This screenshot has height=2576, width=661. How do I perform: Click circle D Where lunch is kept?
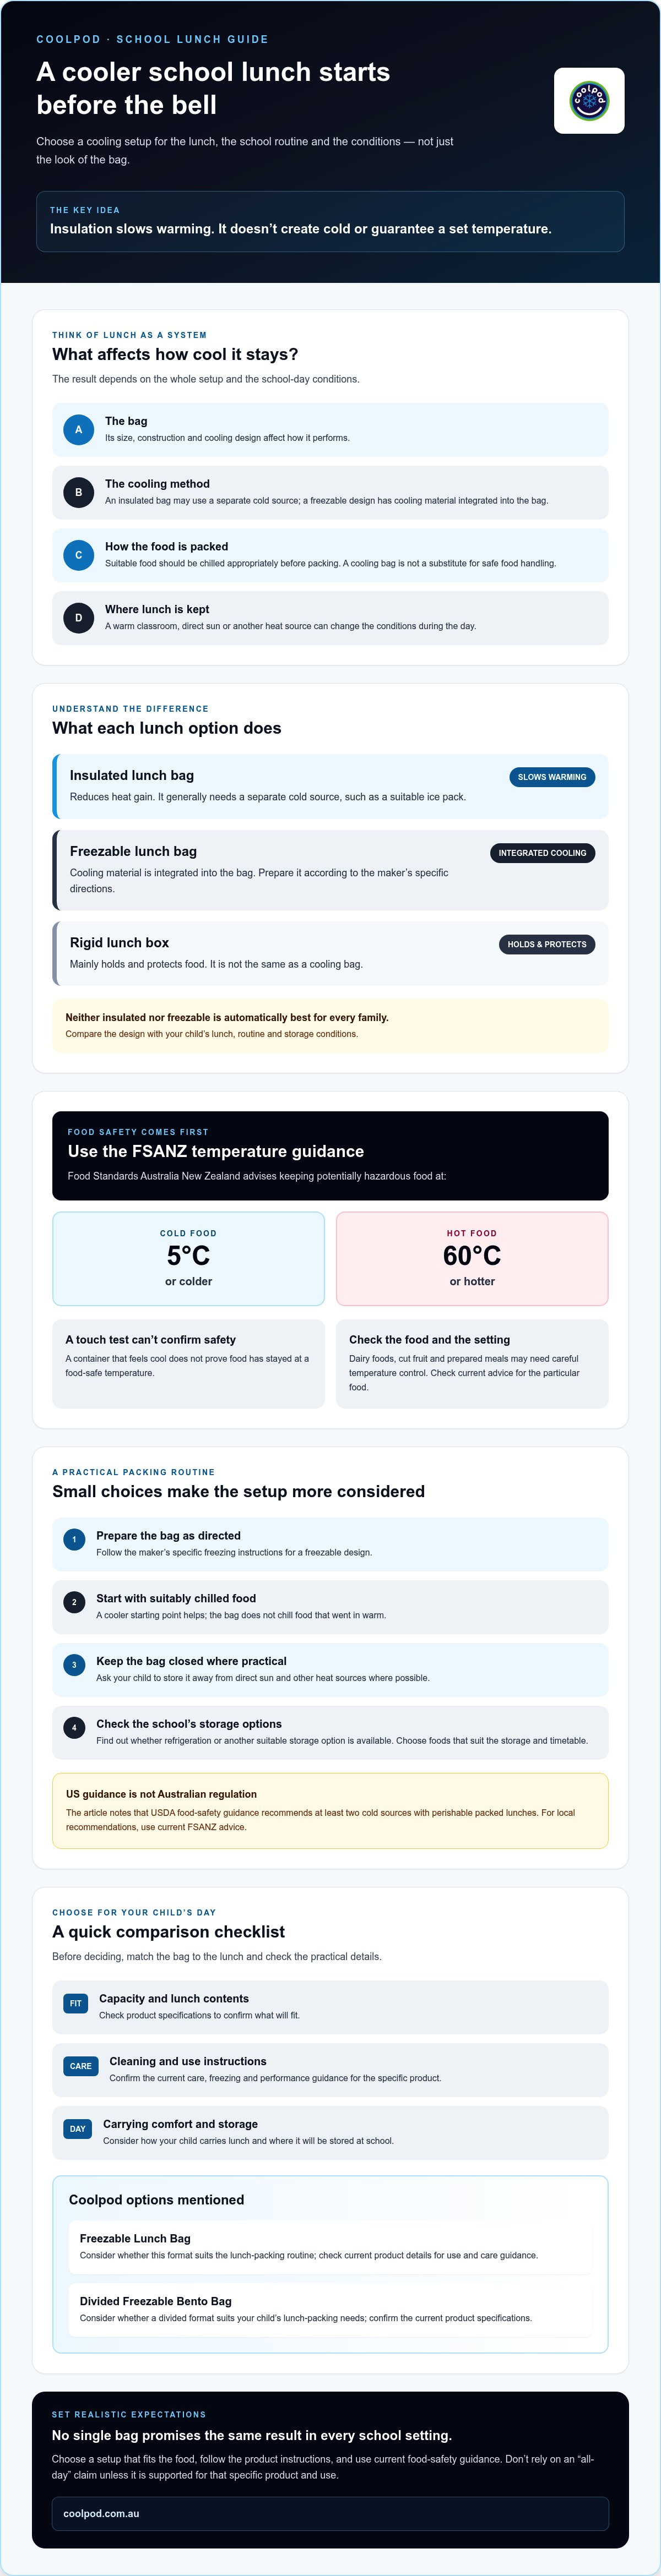tap(79, 617)
